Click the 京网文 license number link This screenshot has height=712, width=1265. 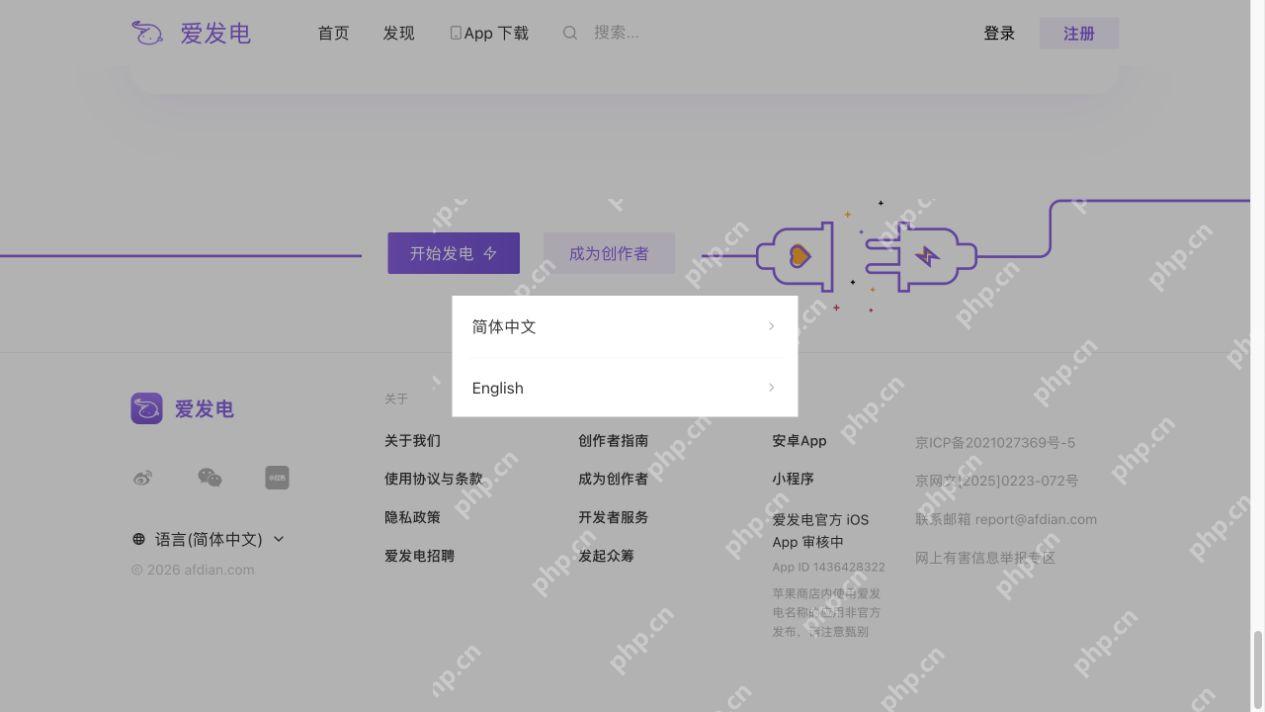click(997, 481)
